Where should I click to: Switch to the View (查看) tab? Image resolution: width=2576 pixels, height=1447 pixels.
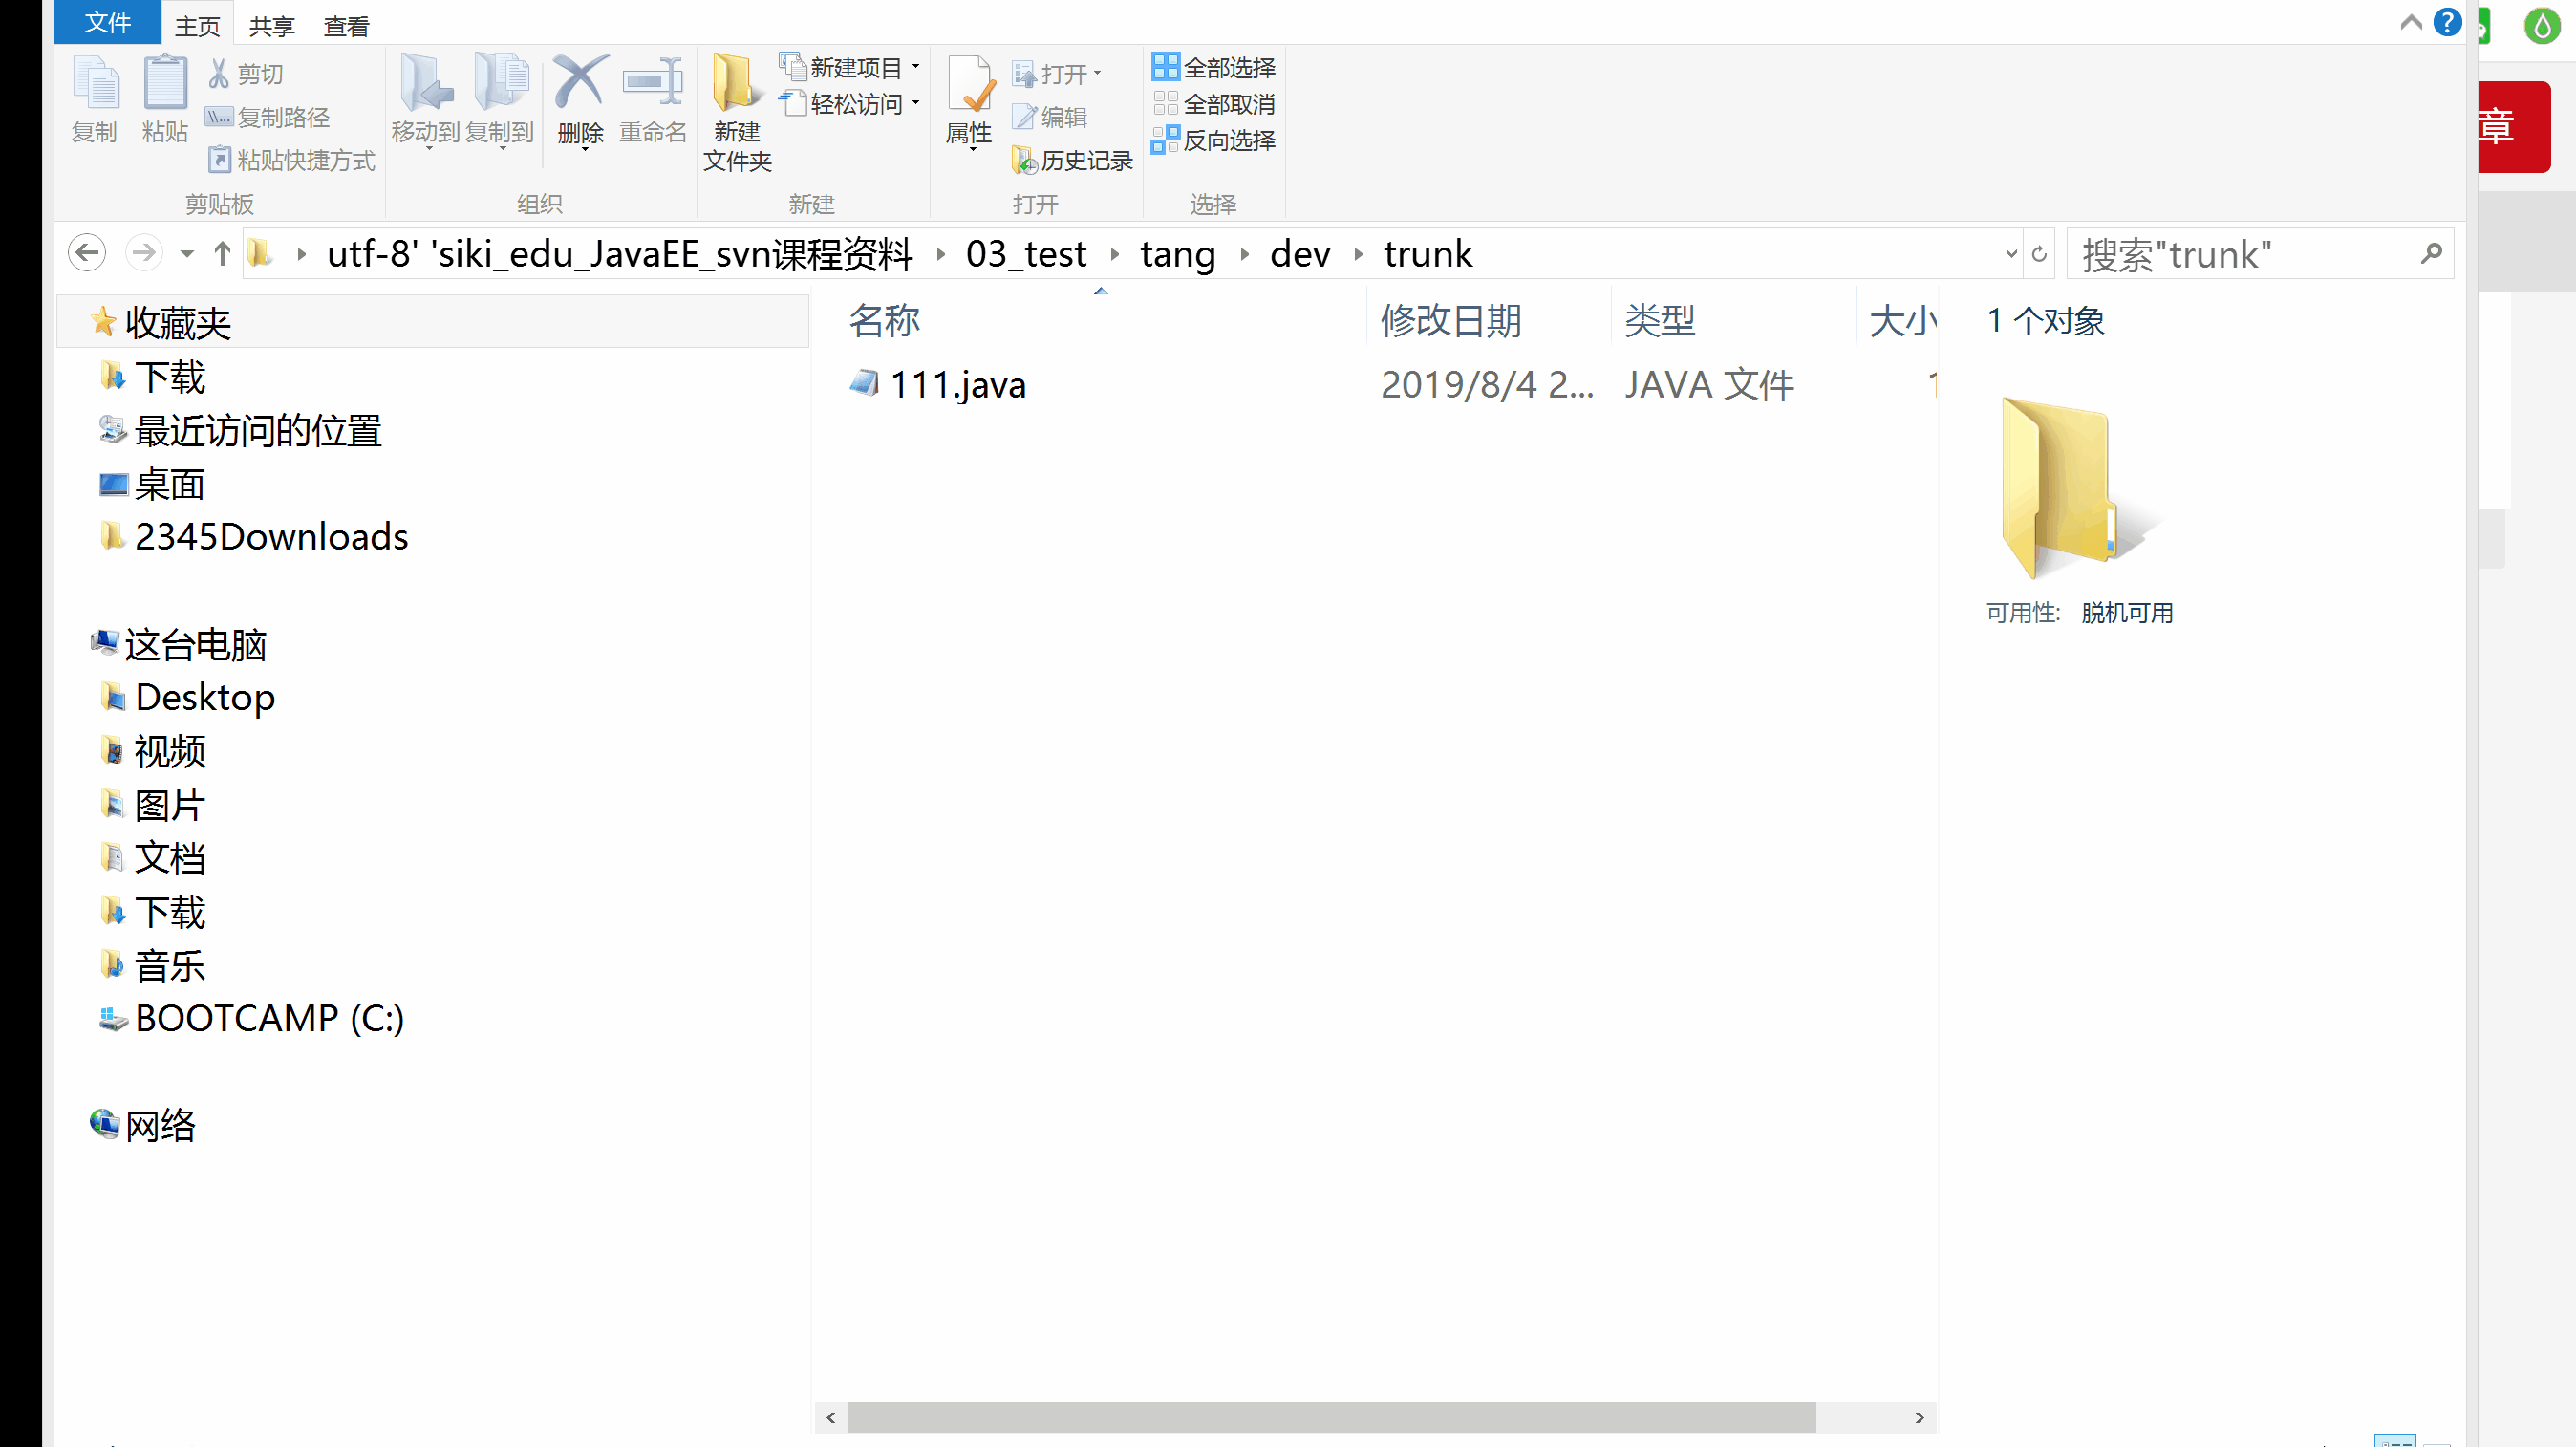pyautogui.click(x=347, y=26)
